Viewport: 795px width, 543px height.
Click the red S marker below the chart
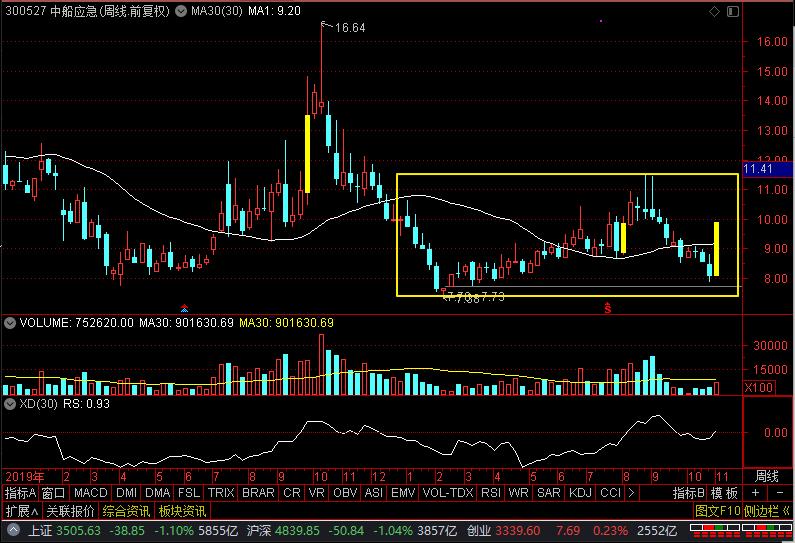pyautogui.click(x=607, y=307)
